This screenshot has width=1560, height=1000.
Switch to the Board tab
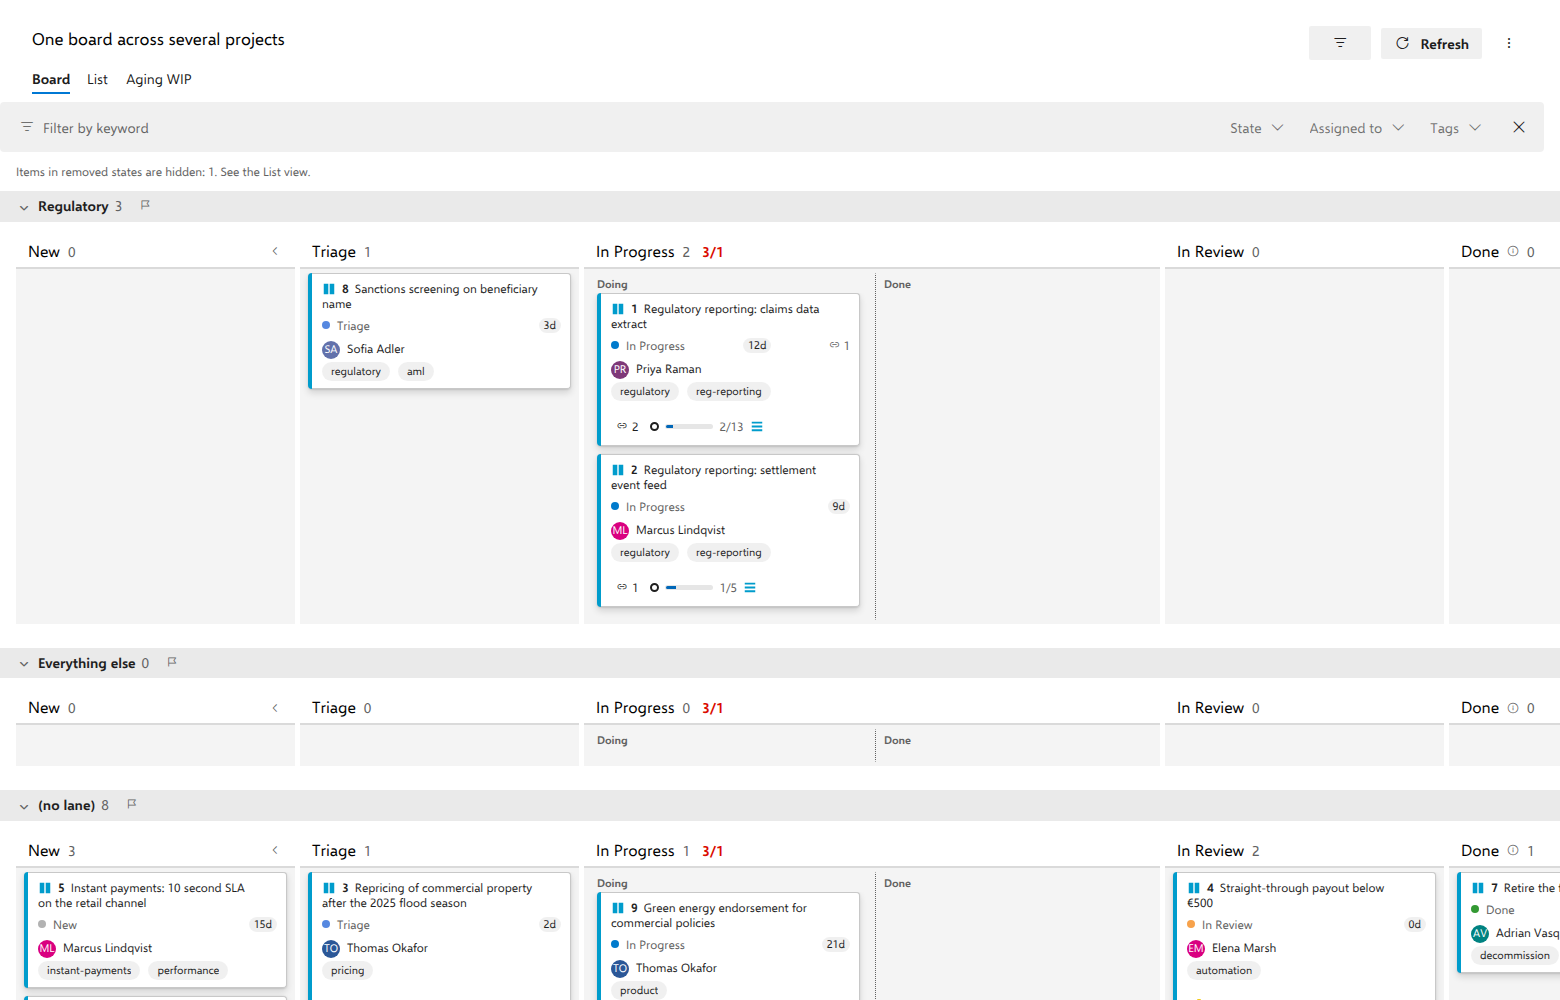51,80
